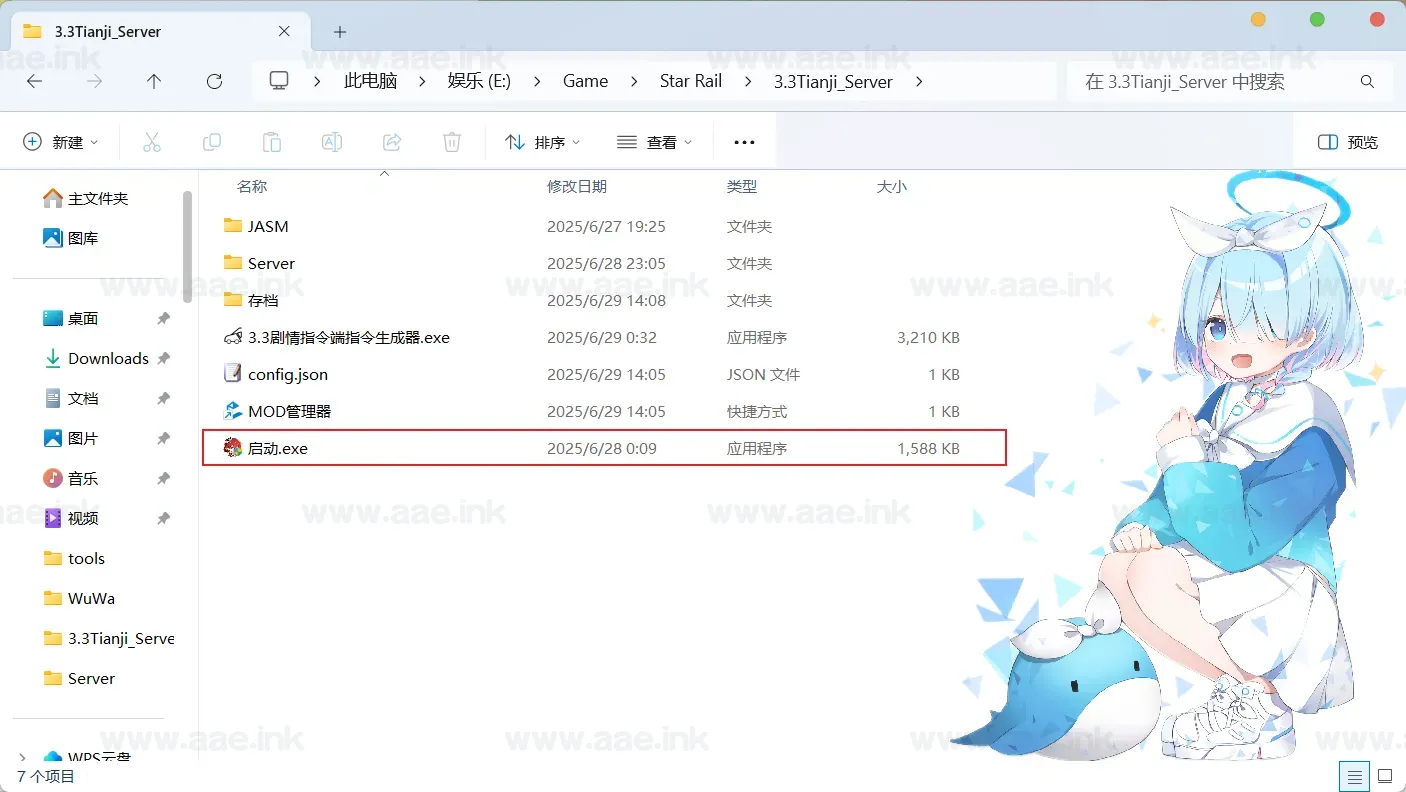Image resolution: width=1406 pixels, height=792 pixels.
Task: Switch to the details list view layout
Action: tap(1354, 776)
